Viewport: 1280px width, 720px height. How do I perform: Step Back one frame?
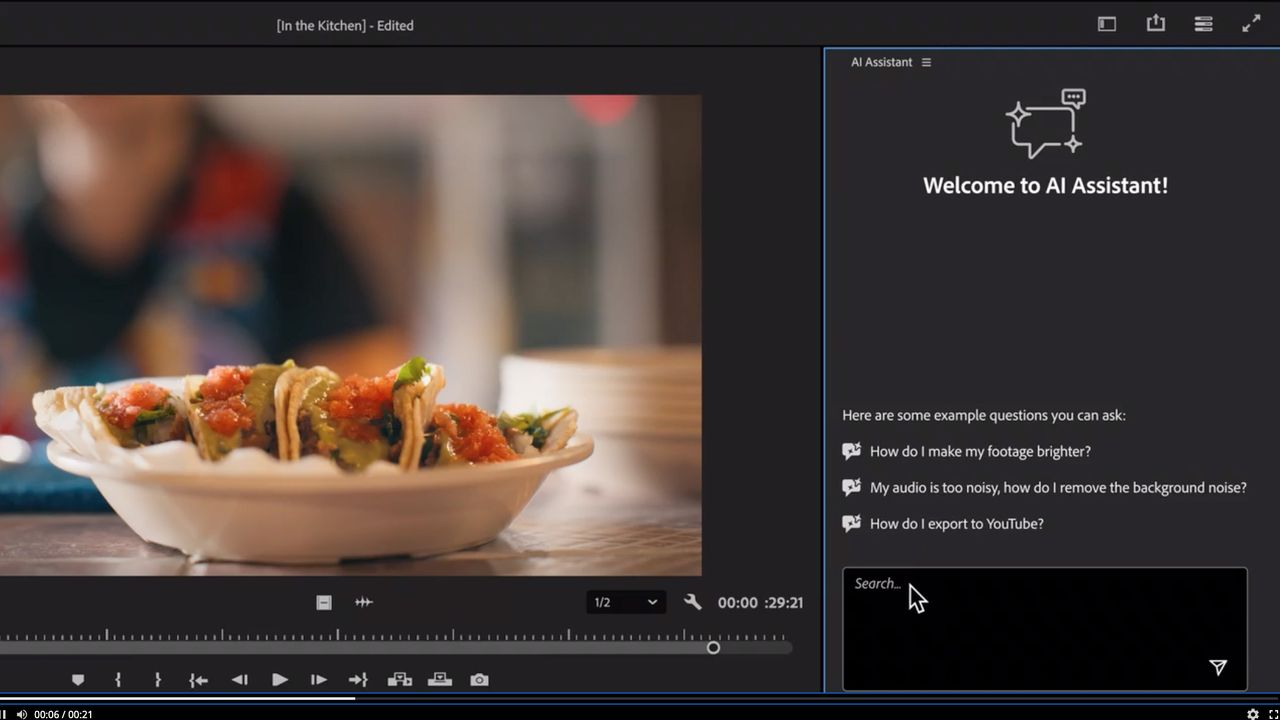[x=239, y=680]
